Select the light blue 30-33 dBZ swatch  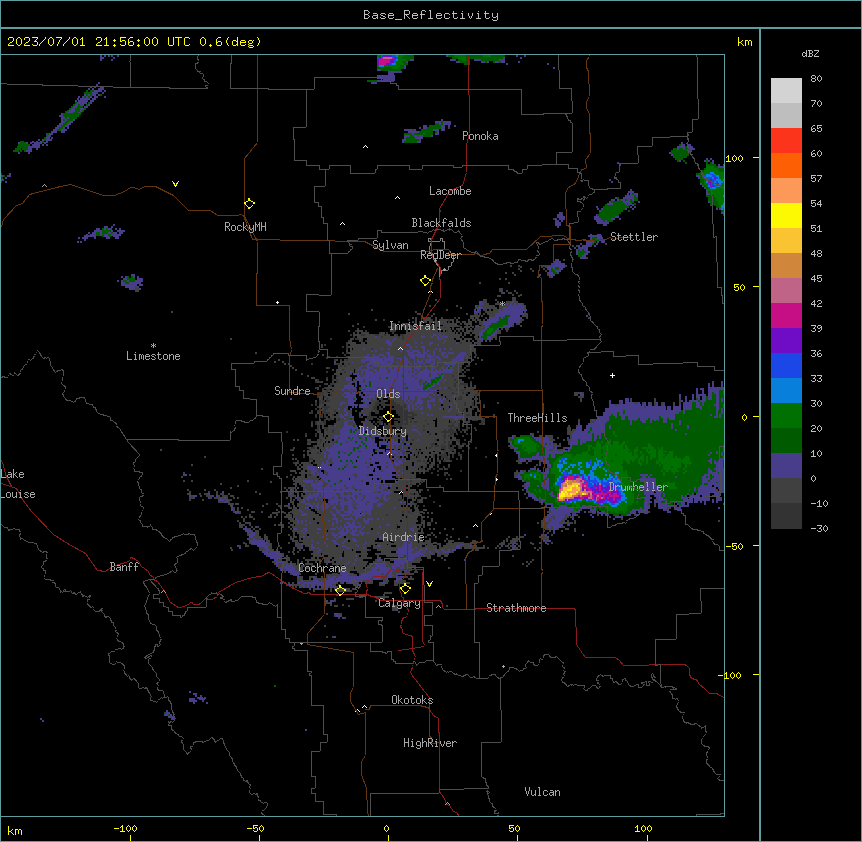coord(786,391)
